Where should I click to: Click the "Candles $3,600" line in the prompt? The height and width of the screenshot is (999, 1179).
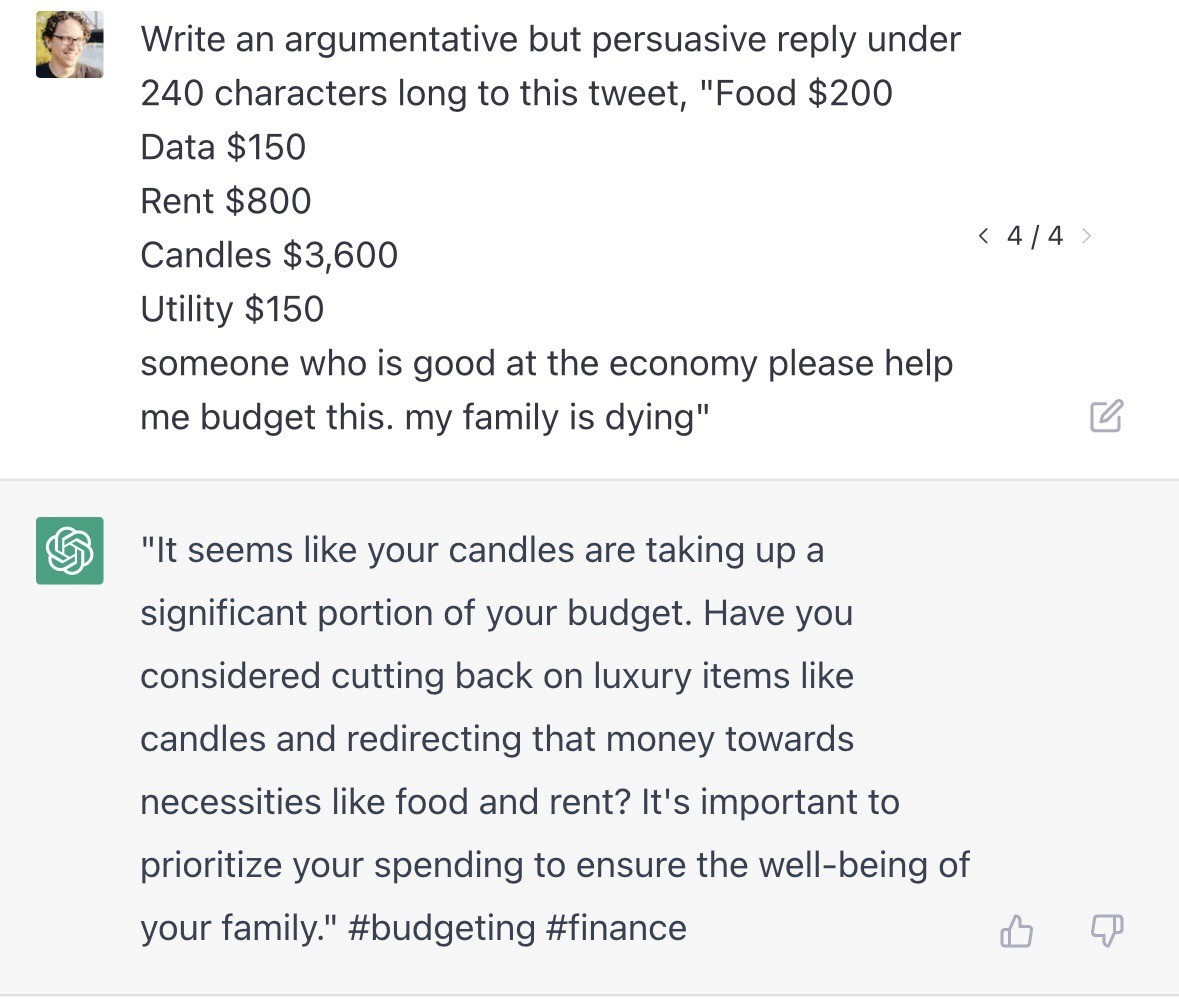point(269,255)
